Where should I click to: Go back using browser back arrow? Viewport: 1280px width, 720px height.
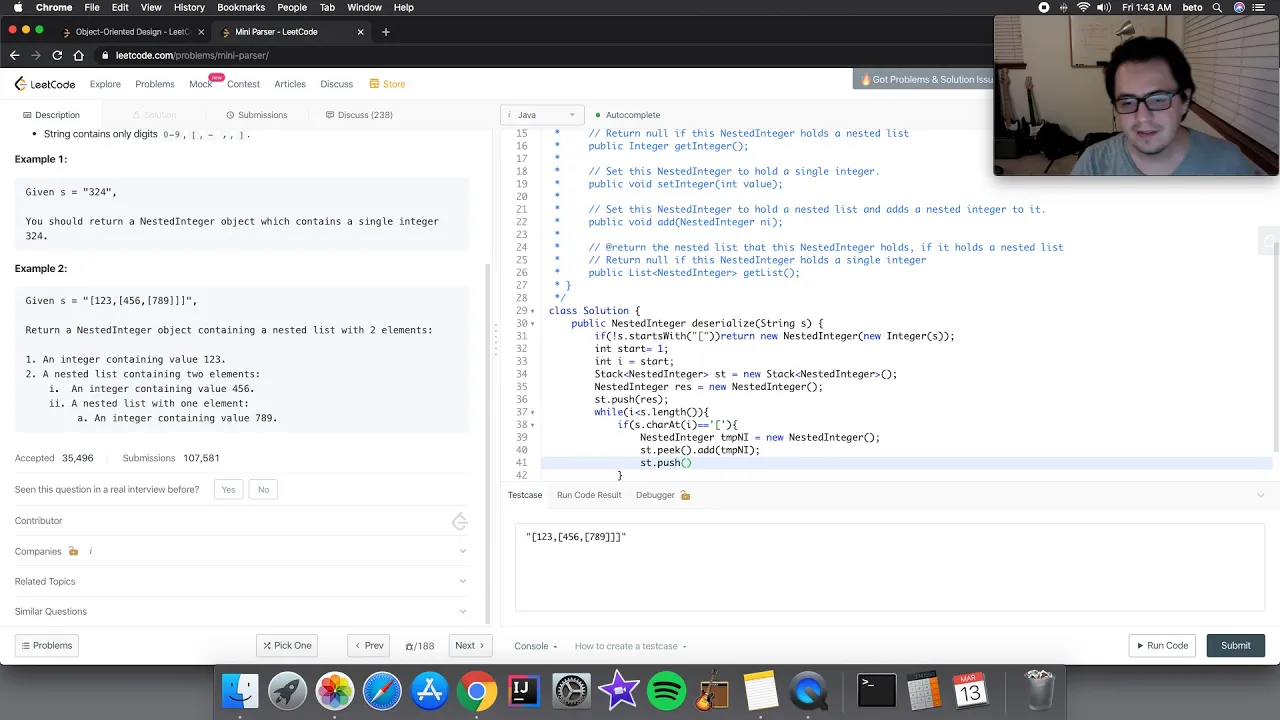[14, 55]
